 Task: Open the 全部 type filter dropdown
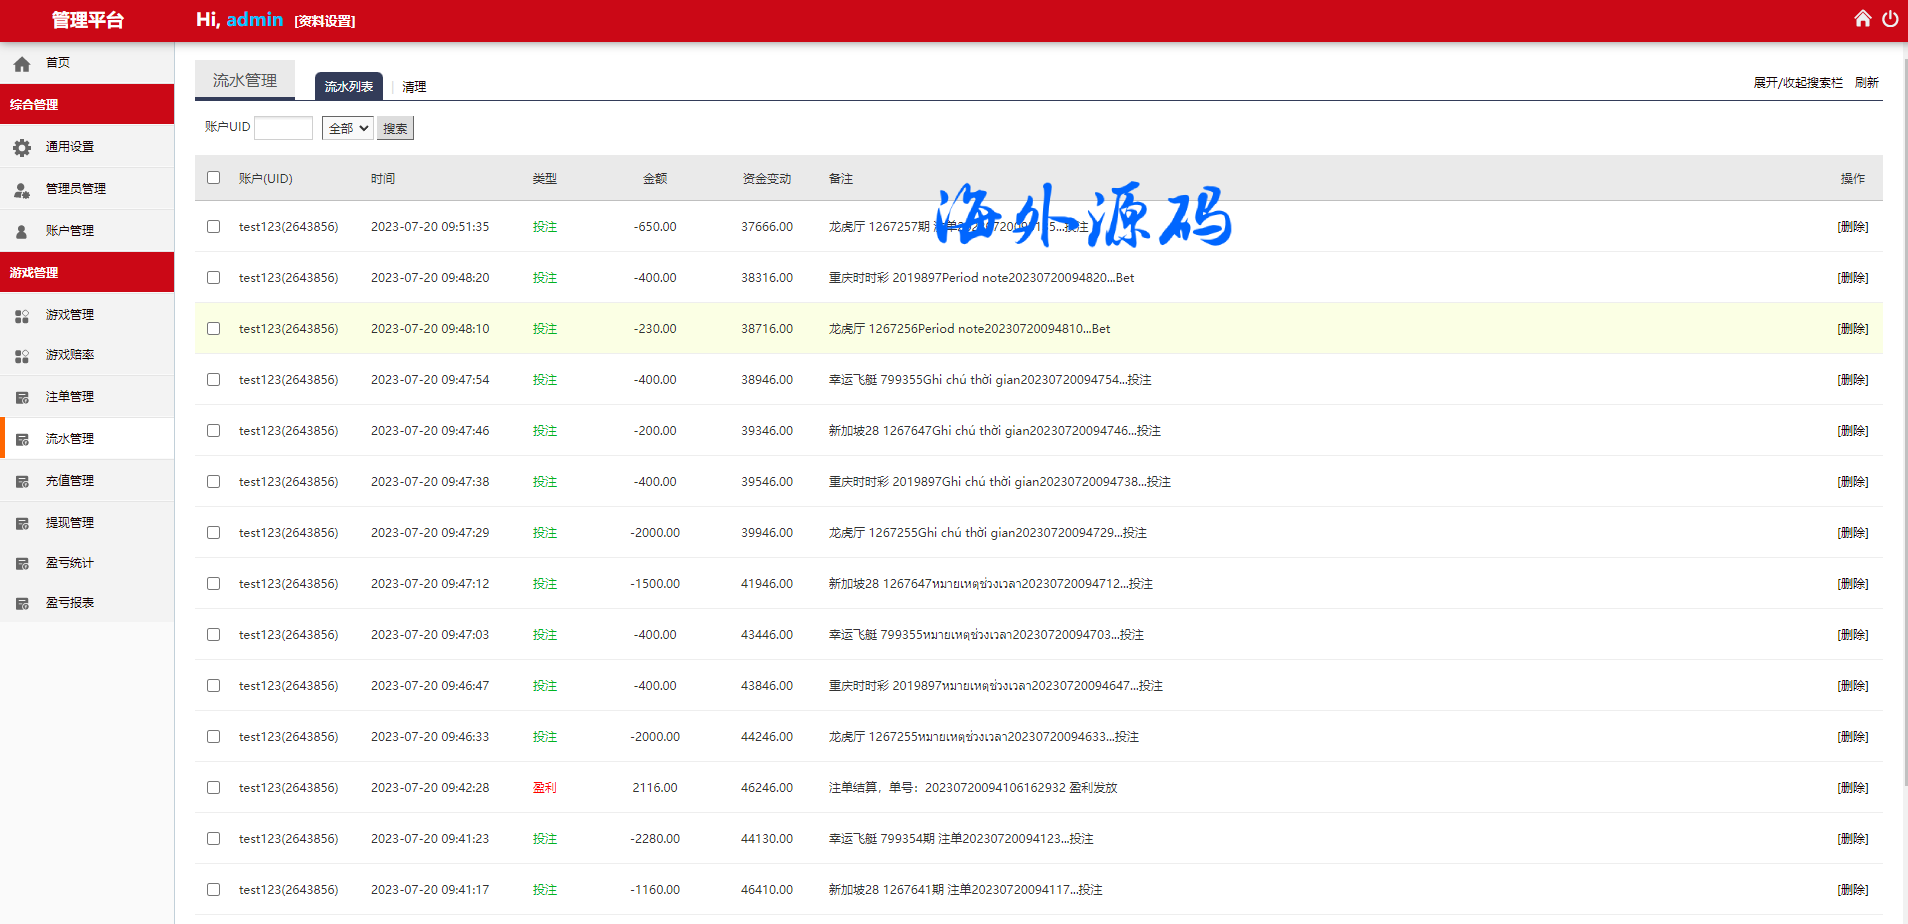tap(347, 128)
